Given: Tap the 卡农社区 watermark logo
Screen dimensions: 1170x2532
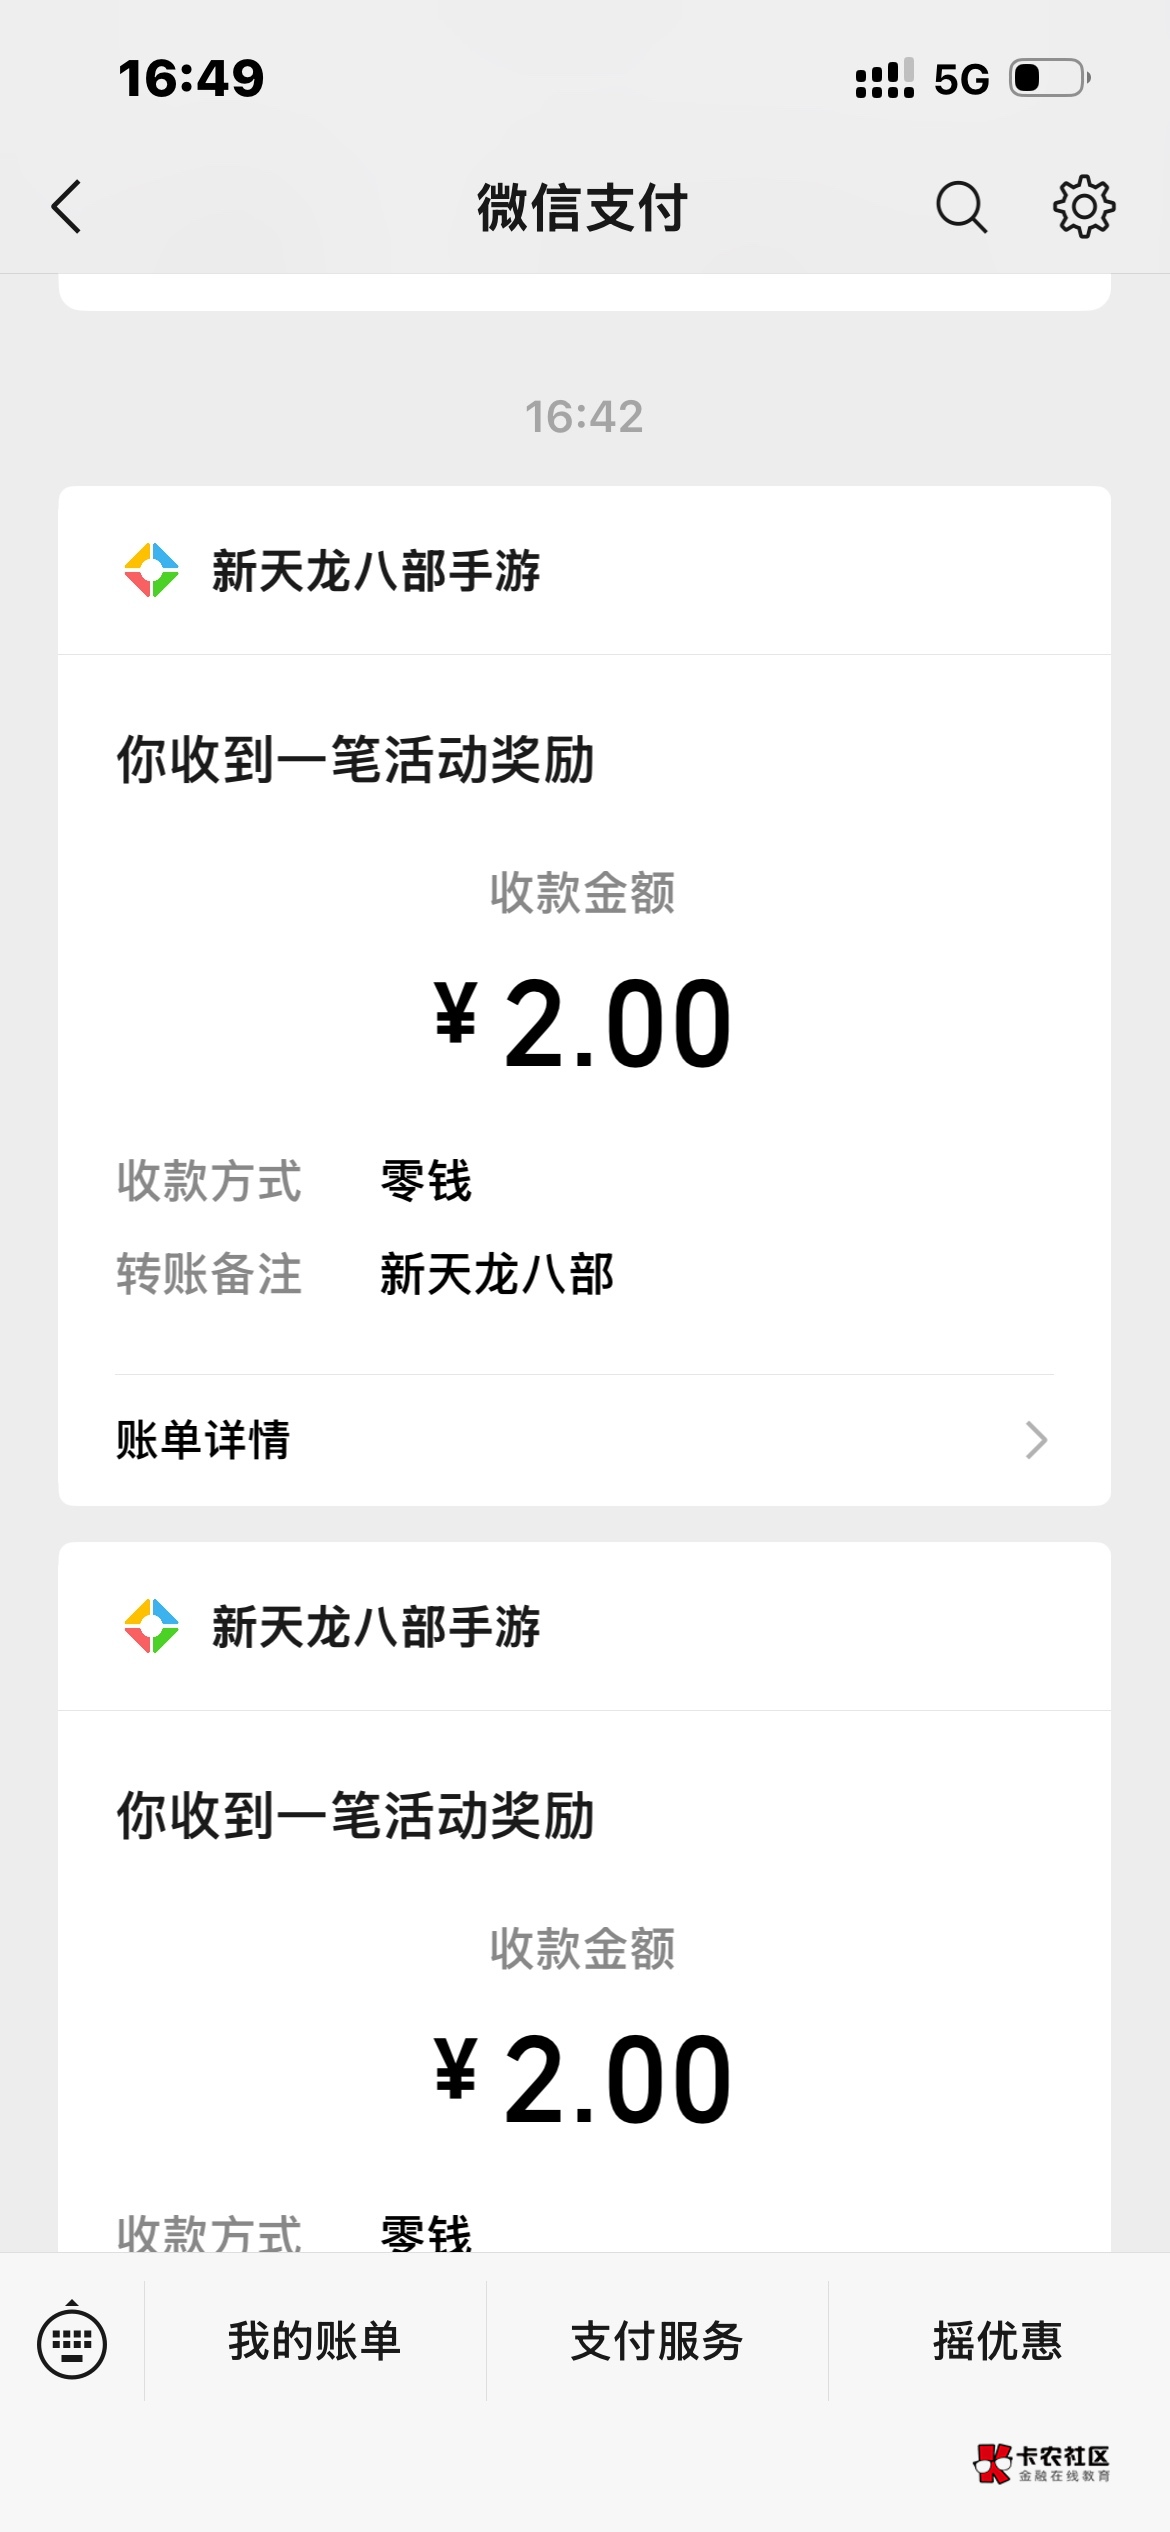Looking at the screenshot, I should [x=1042, y=2463].
